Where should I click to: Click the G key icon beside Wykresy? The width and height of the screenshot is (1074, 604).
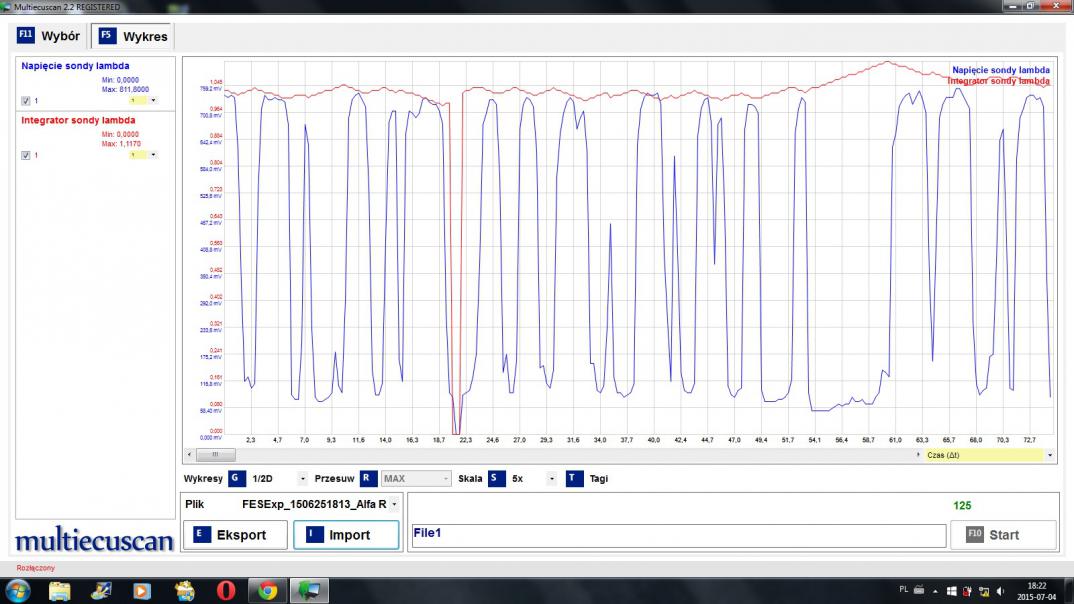236,479
